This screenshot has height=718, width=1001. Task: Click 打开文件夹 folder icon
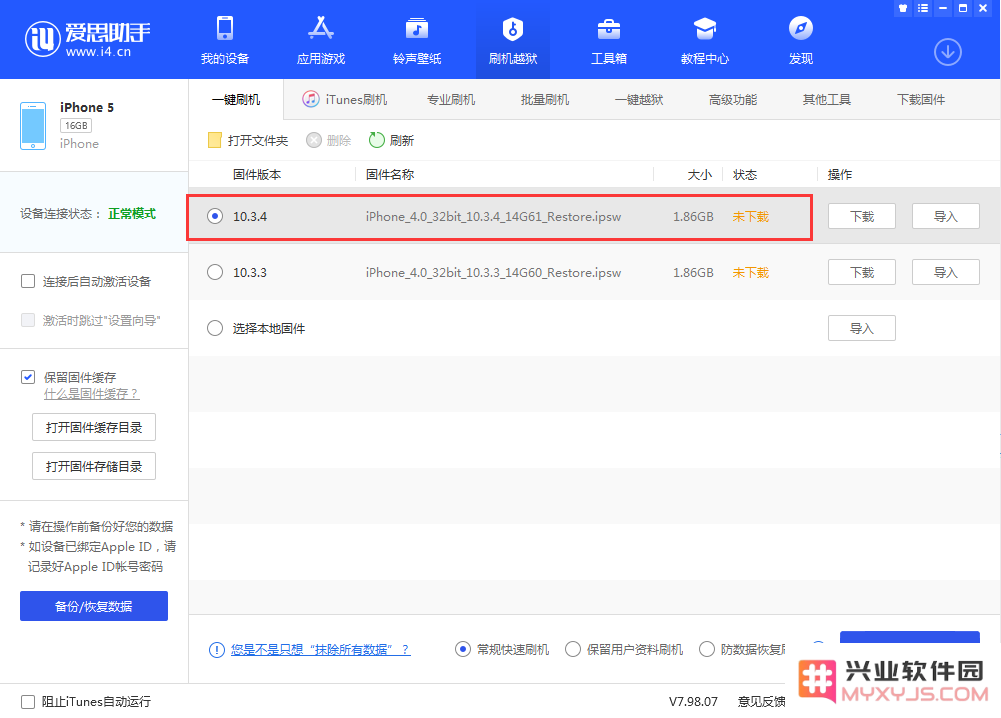(x=214, y=140)
